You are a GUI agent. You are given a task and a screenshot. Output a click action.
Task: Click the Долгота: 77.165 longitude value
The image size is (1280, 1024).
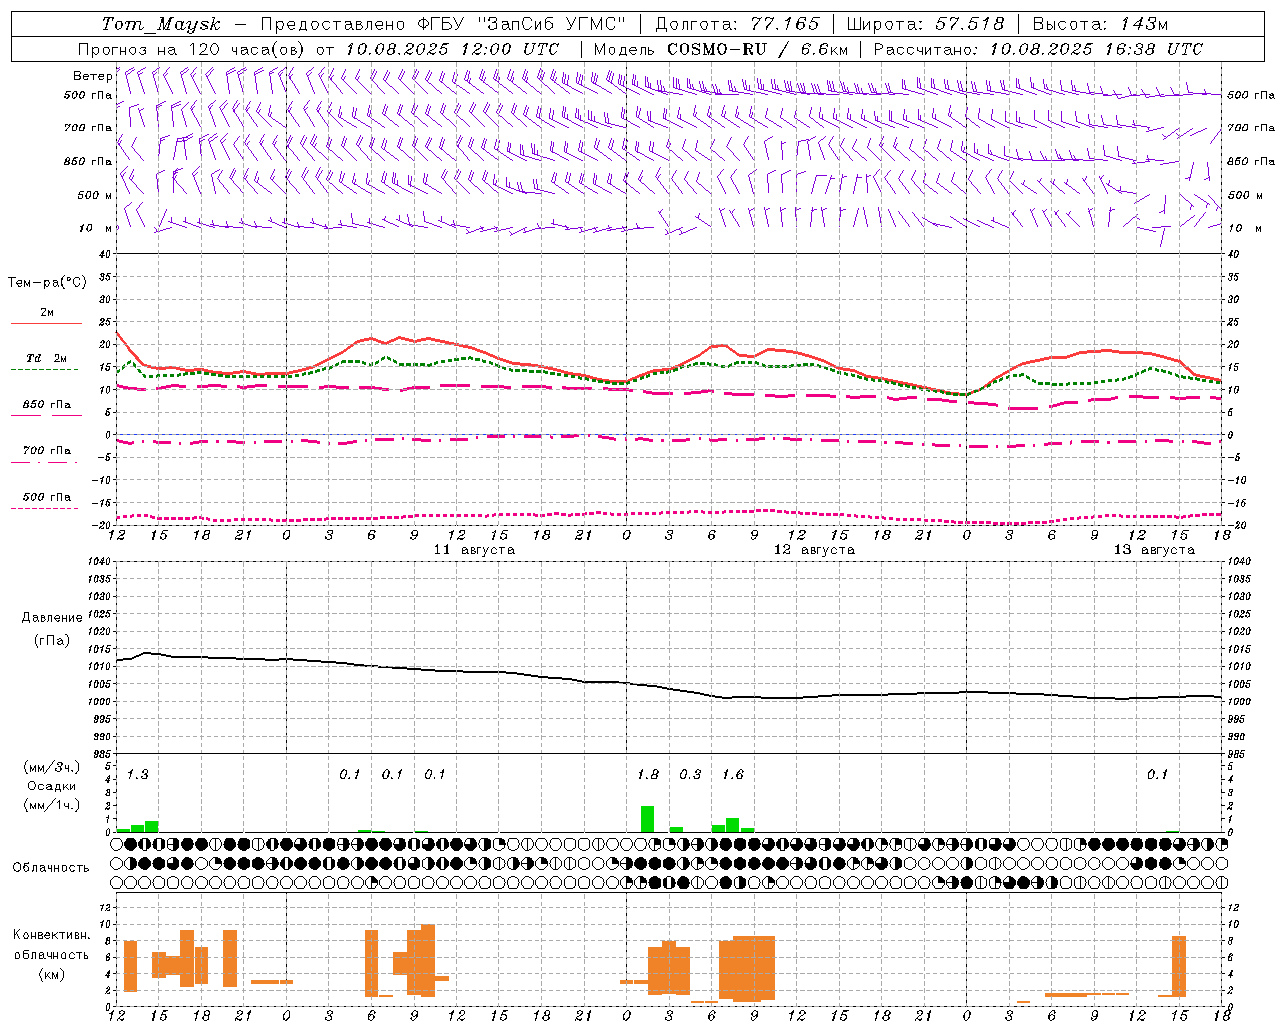[x=737, y=24]
